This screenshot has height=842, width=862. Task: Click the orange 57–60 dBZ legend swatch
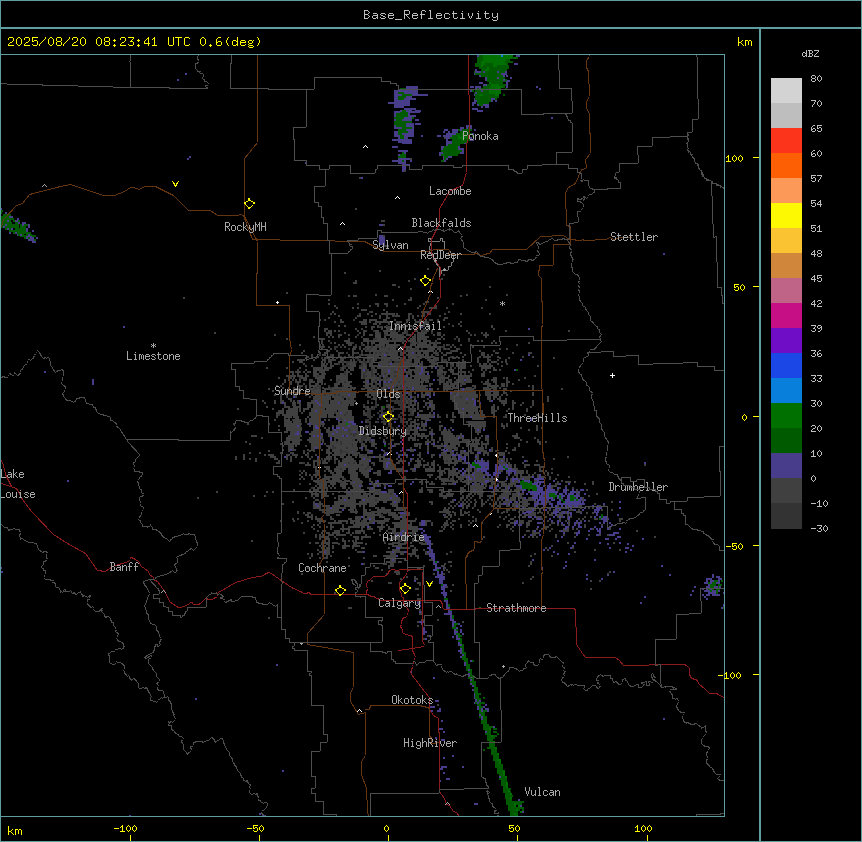[x=786, y=165]
